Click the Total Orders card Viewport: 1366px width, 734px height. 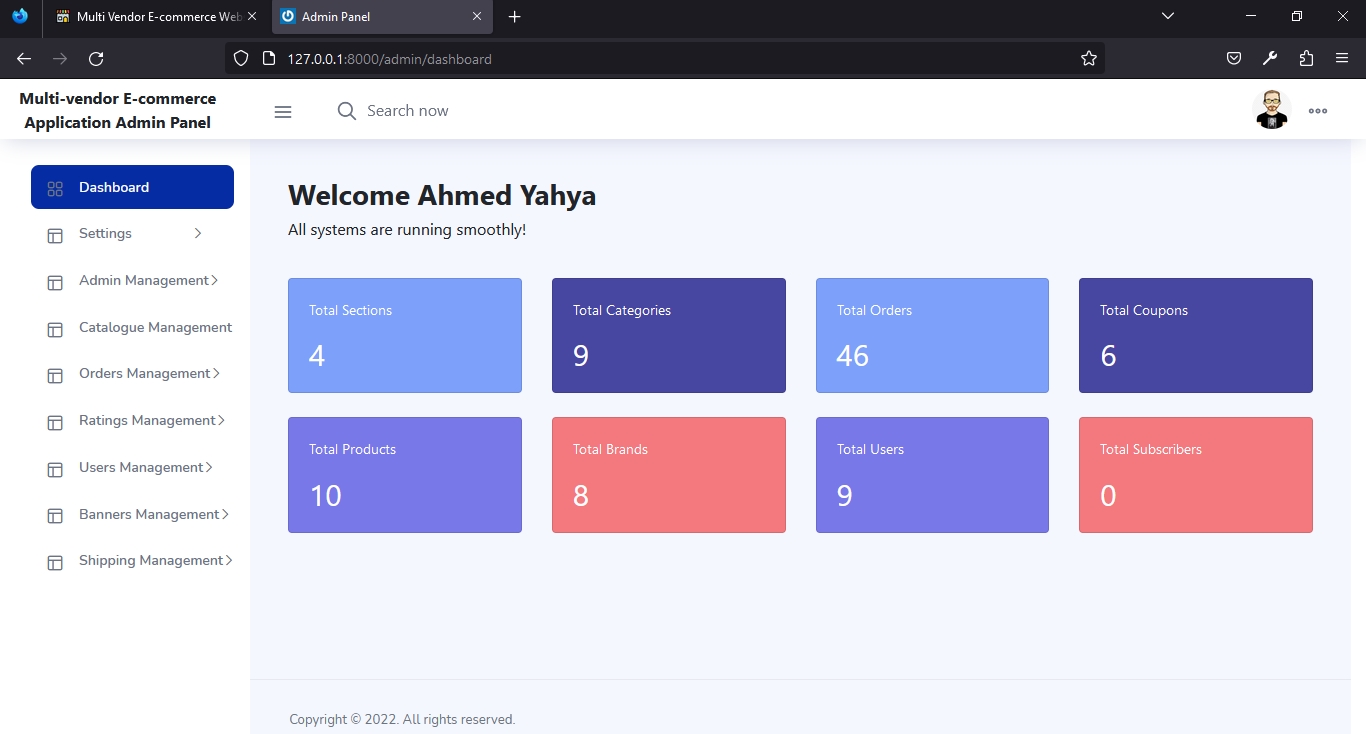932,335
